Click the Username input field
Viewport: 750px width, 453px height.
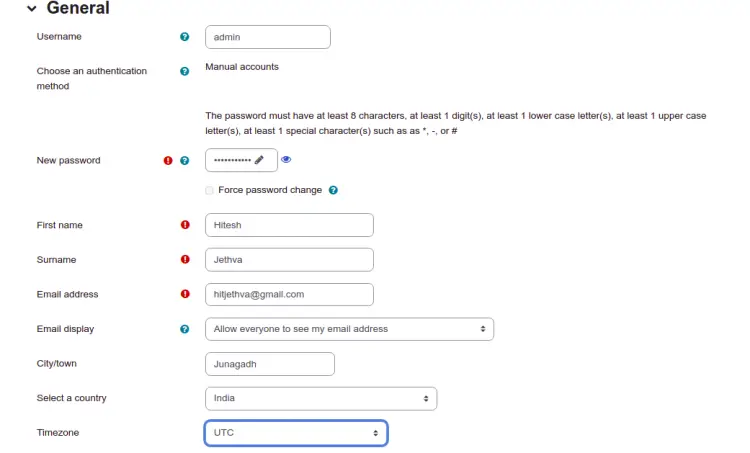[268, 37]
